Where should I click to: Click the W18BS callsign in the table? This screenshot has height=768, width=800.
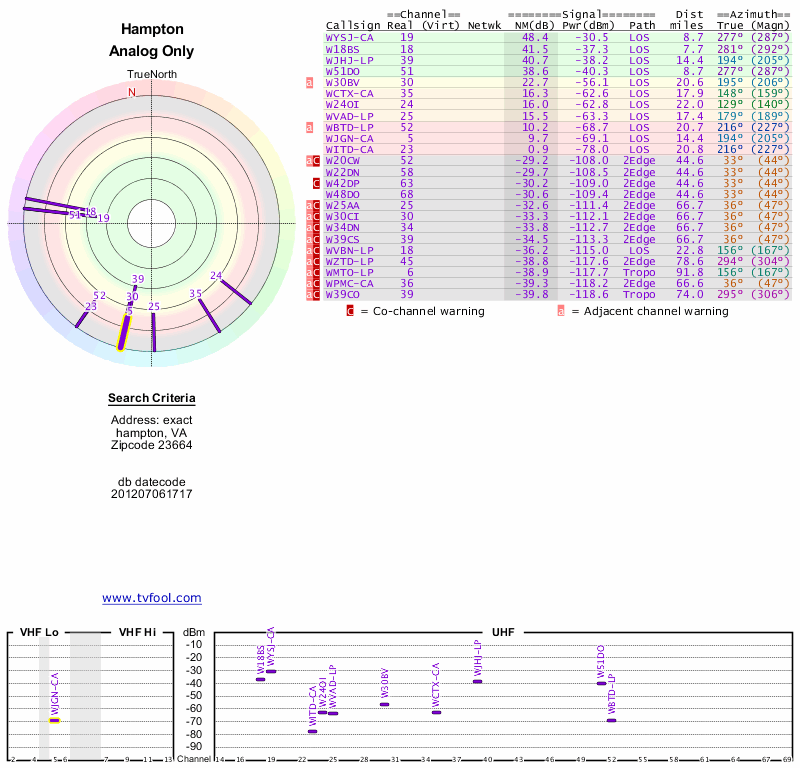click(x=343, y=48)
